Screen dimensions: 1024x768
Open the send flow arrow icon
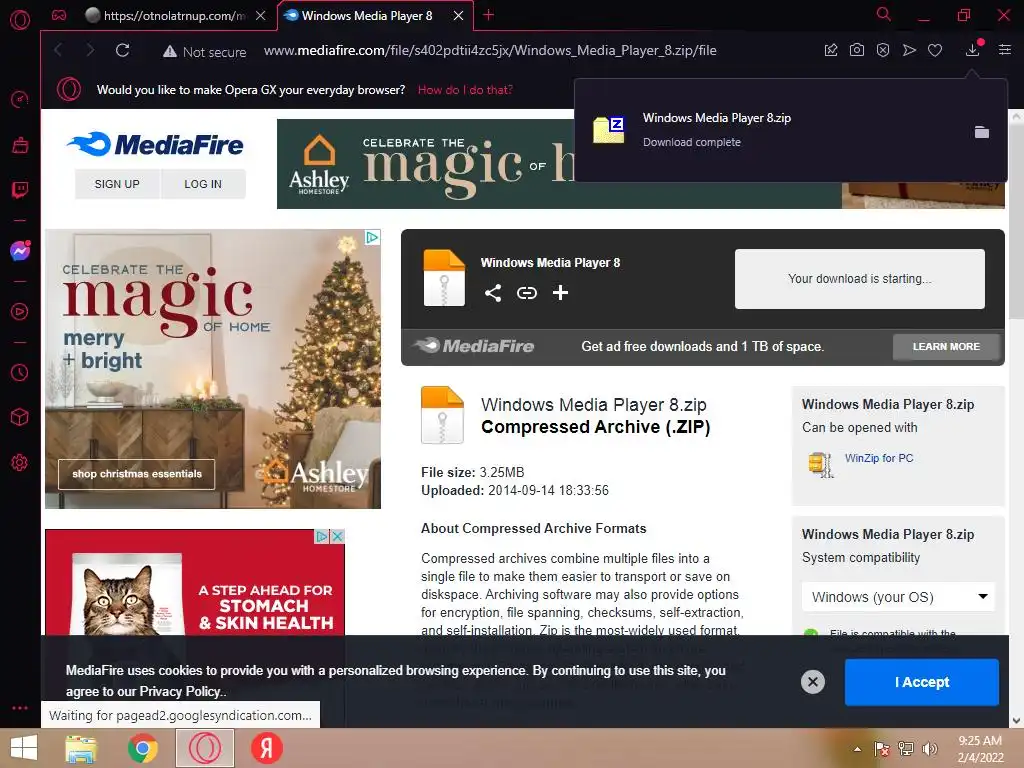(909, 50)
